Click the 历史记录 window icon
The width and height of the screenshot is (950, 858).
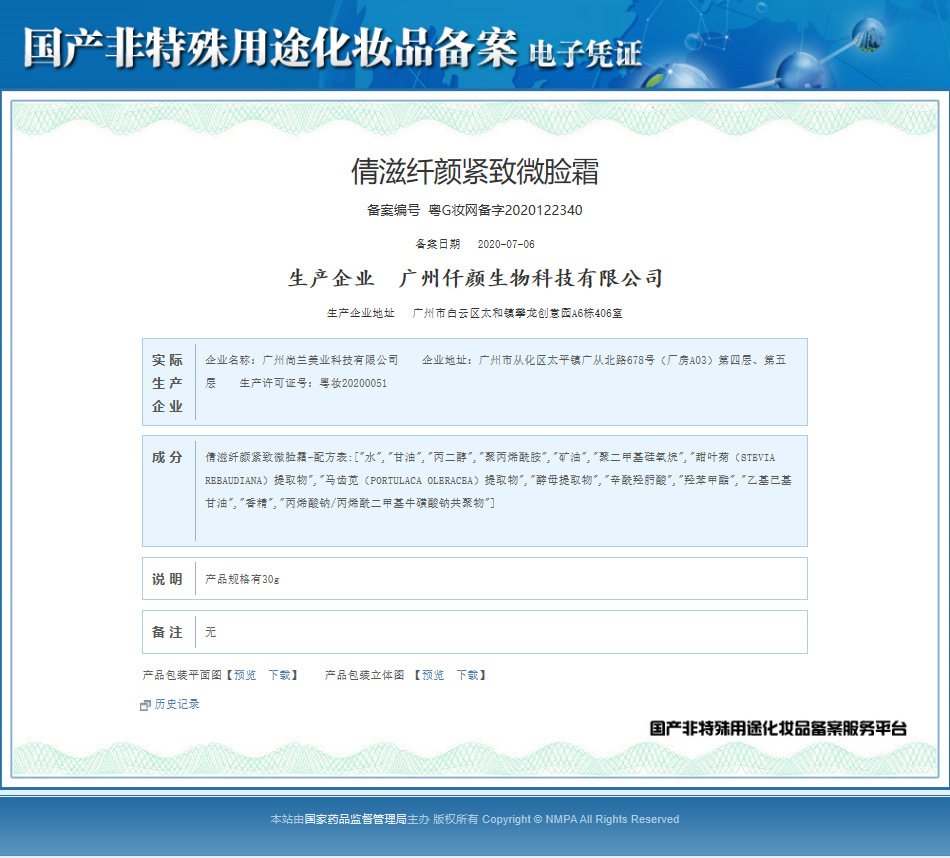[x=145, y=705]
